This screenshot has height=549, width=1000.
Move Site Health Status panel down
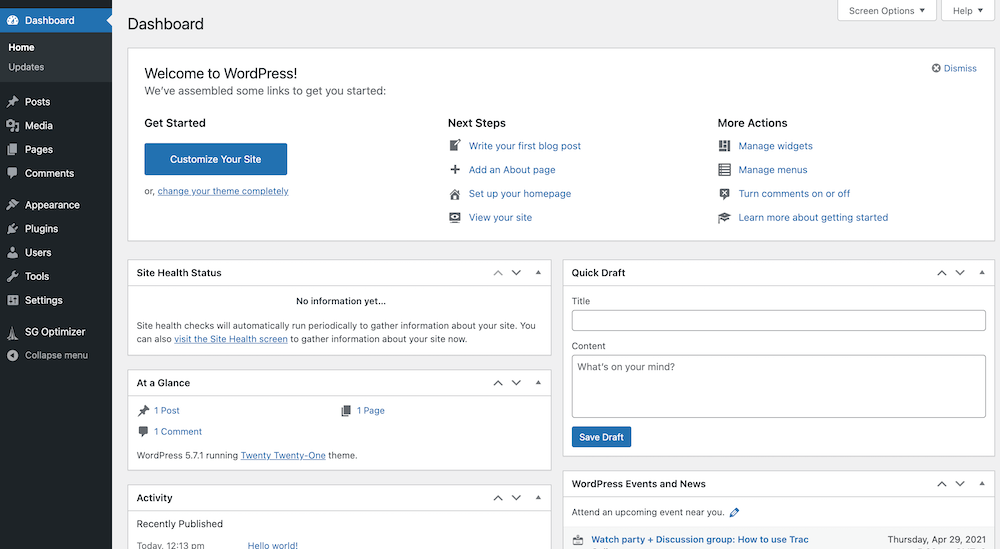[516, 273]
